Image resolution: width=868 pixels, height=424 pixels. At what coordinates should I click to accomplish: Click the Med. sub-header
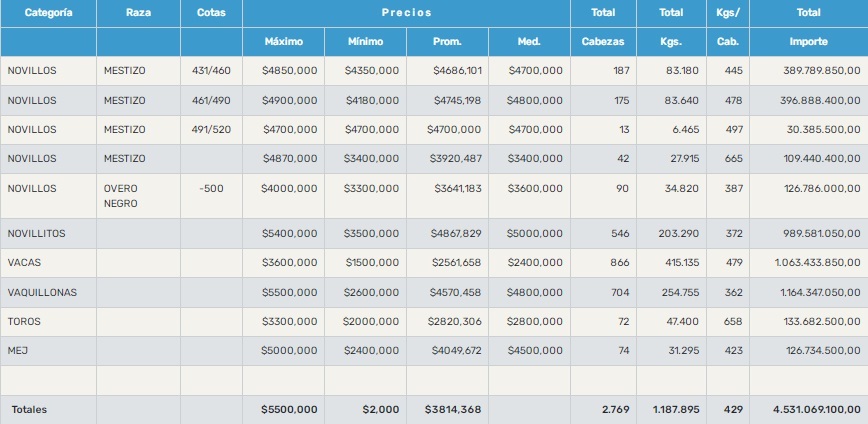[x=530, y=42]
